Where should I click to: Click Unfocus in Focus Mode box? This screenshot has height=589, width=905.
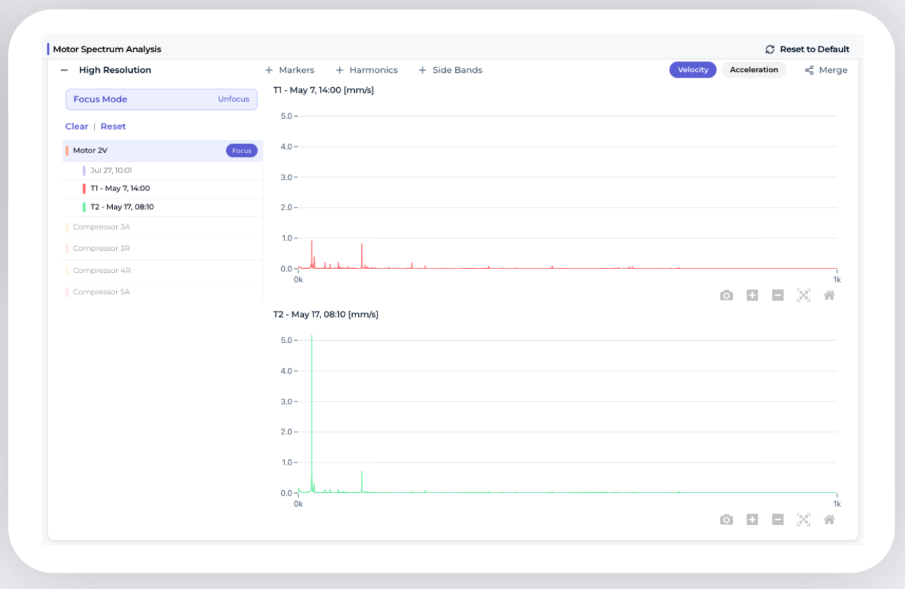233,99
